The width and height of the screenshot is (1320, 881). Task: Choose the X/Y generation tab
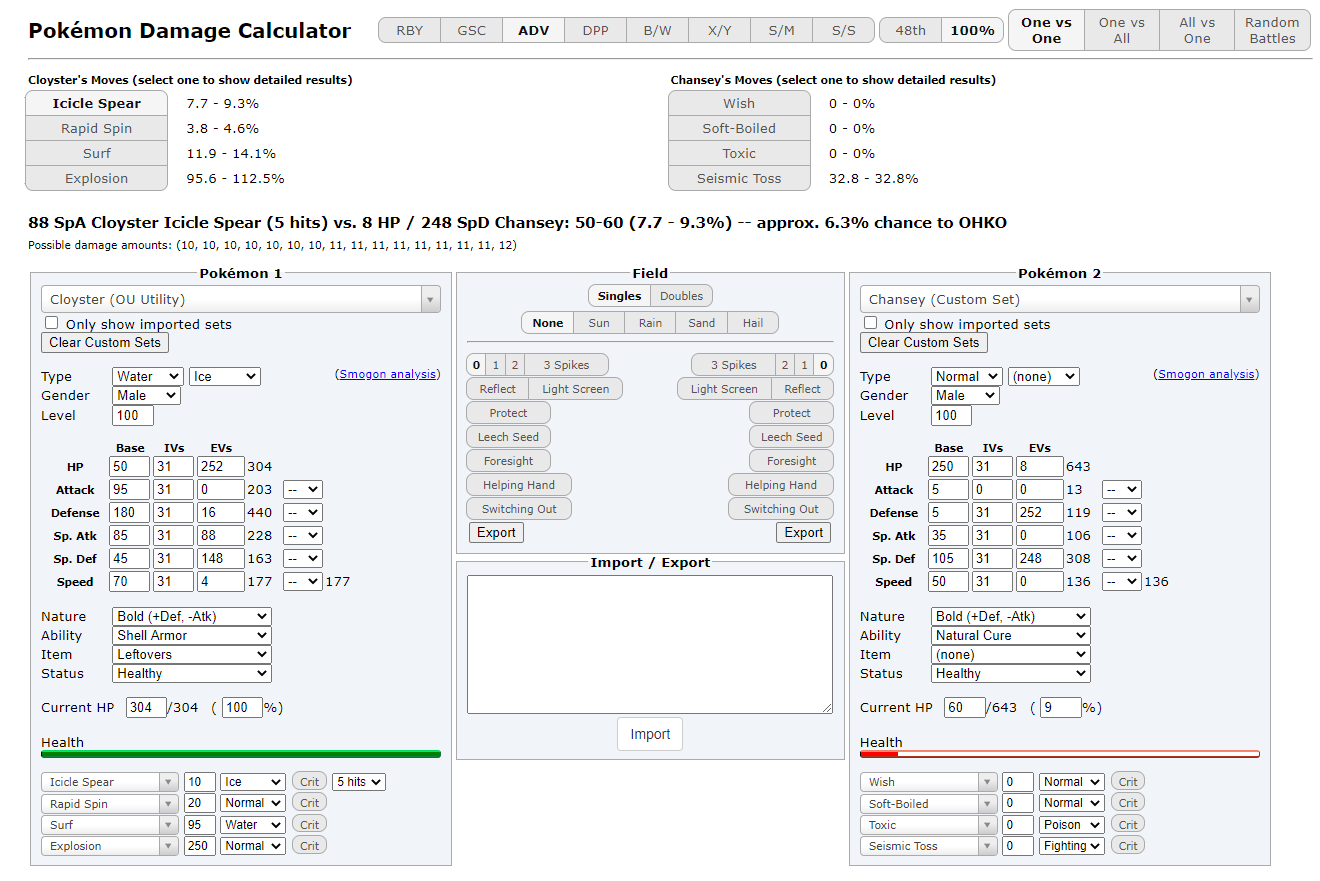pyautogui.click(x=720, y=30)
